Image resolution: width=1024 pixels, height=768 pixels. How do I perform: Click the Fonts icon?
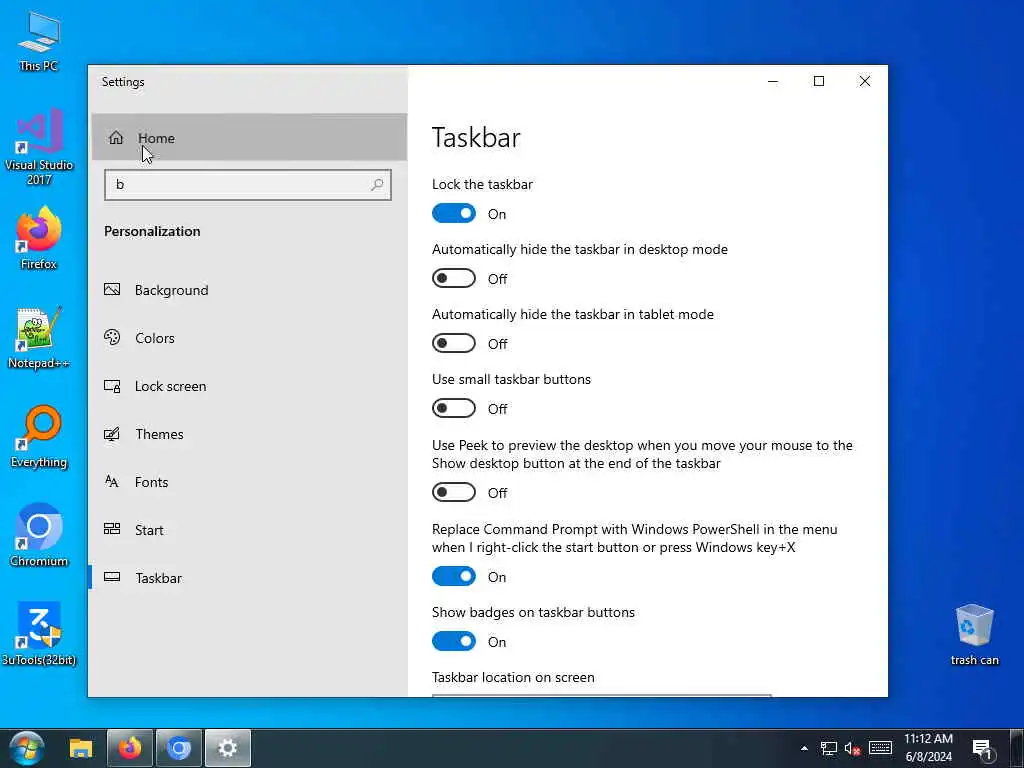tap(112, 482)
